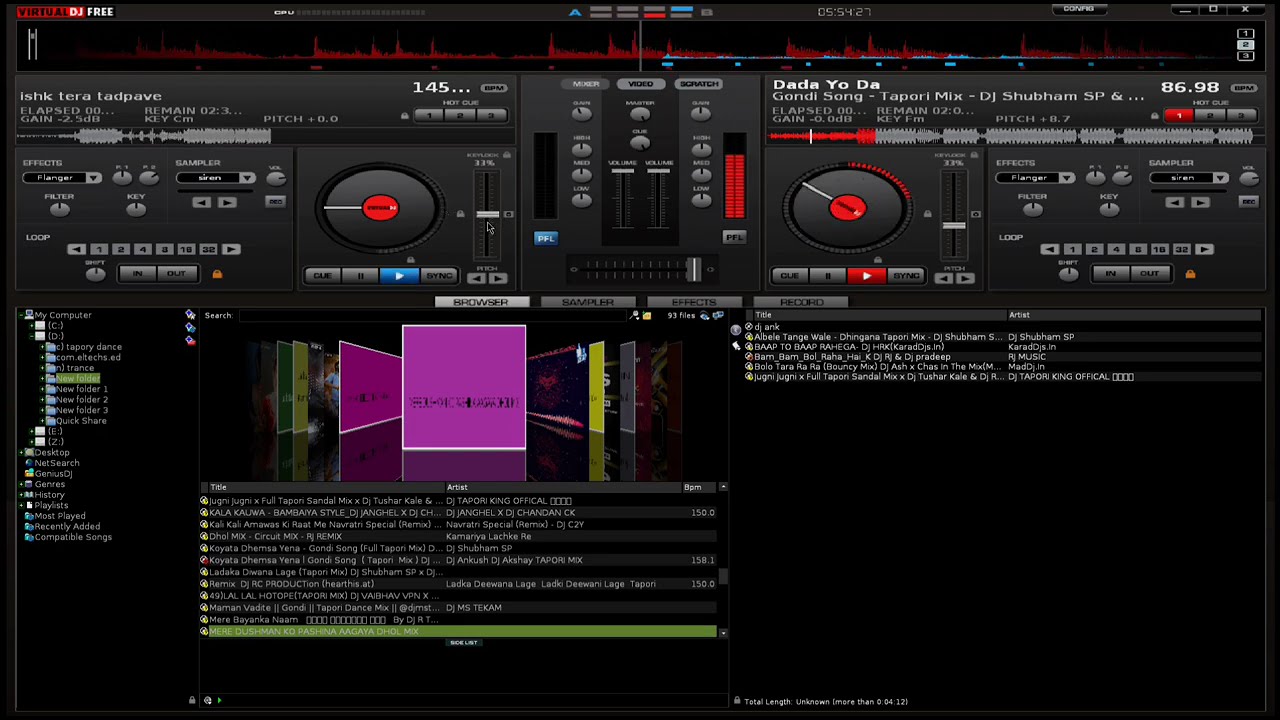This screenshot has height=720, width=1280.
Task: Click the magenta center cover art thumbnail
Action: point(464,387)
